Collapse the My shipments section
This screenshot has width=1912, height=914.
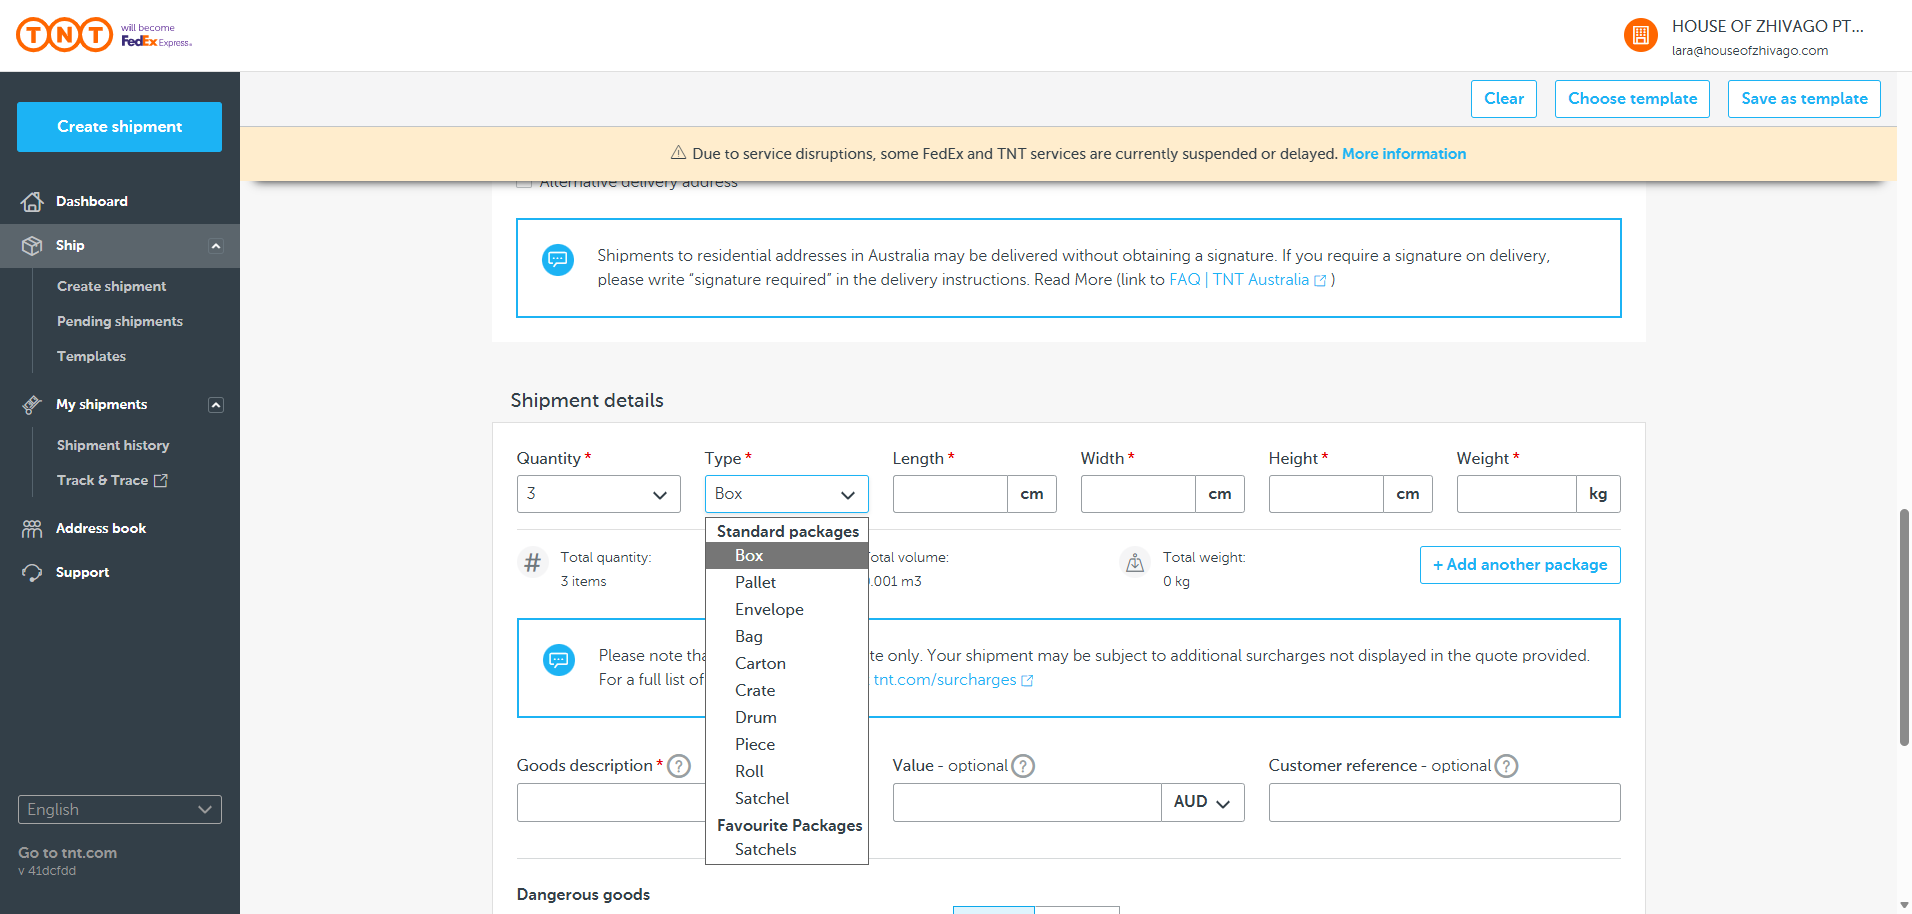(x=216, y=405)
